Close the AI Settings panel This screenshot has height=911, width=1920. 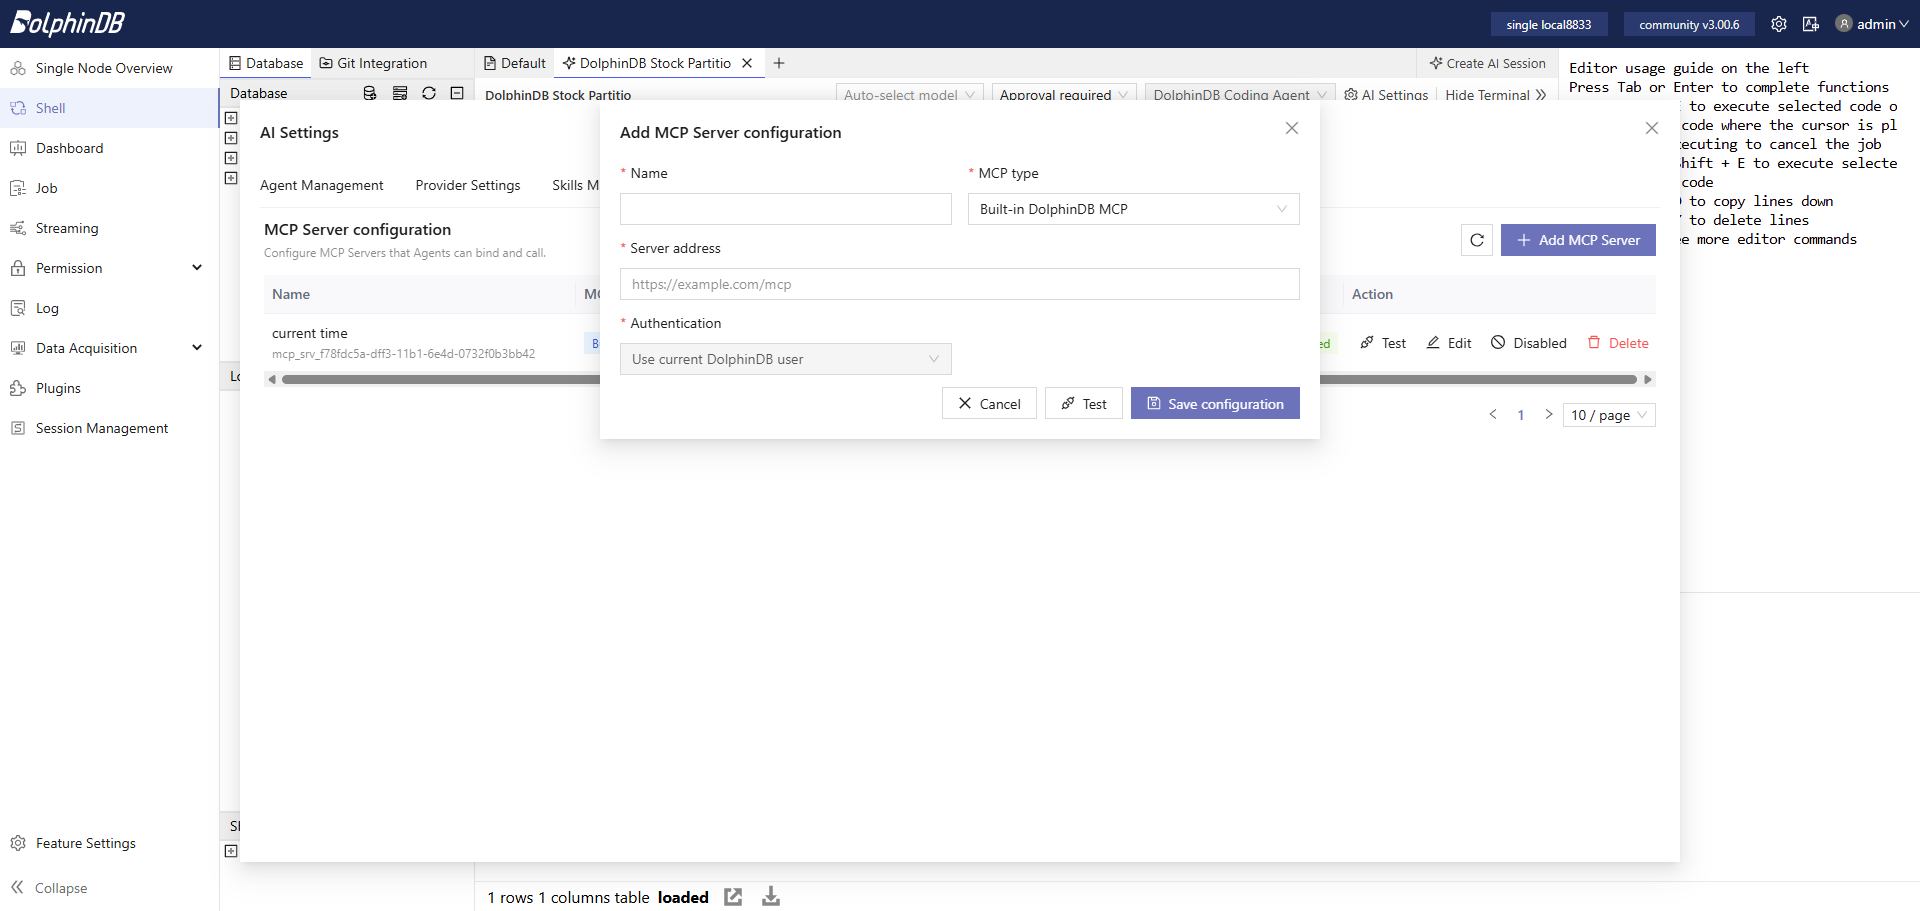[x=1652, y=128]
